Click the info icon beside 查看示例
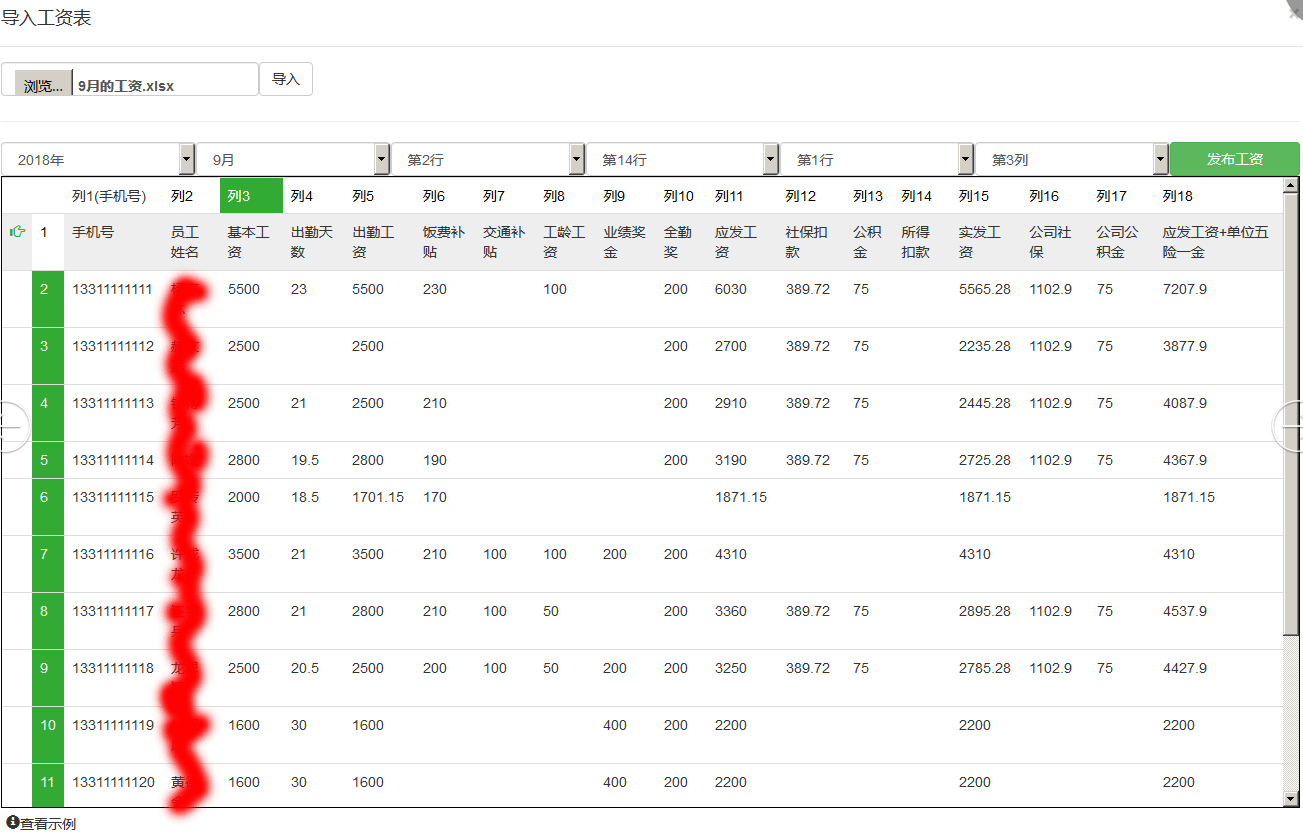The height and width of the screenshot is (837, 1303). 13,823
